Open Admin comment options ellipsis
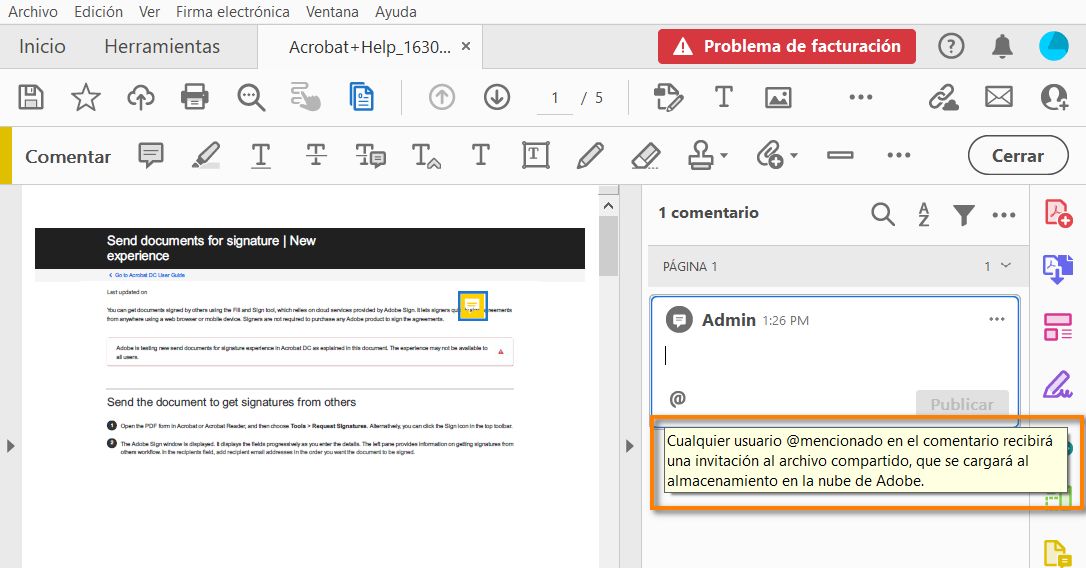 pos(997,319)
